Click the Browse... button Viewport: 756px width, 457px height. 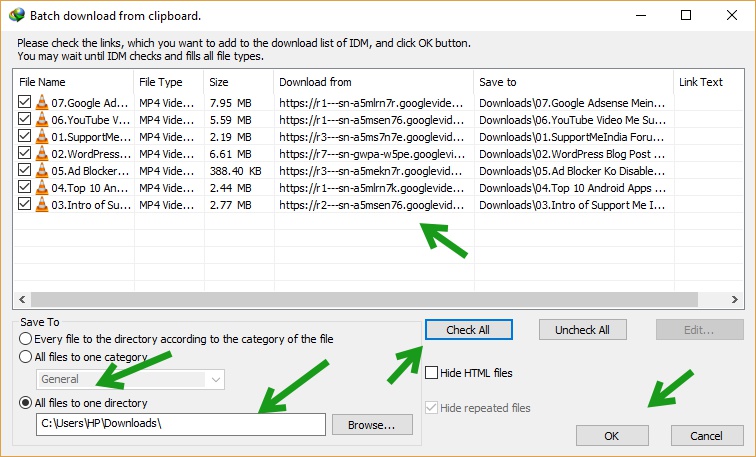pyautogui.click(x=372, y=425)
